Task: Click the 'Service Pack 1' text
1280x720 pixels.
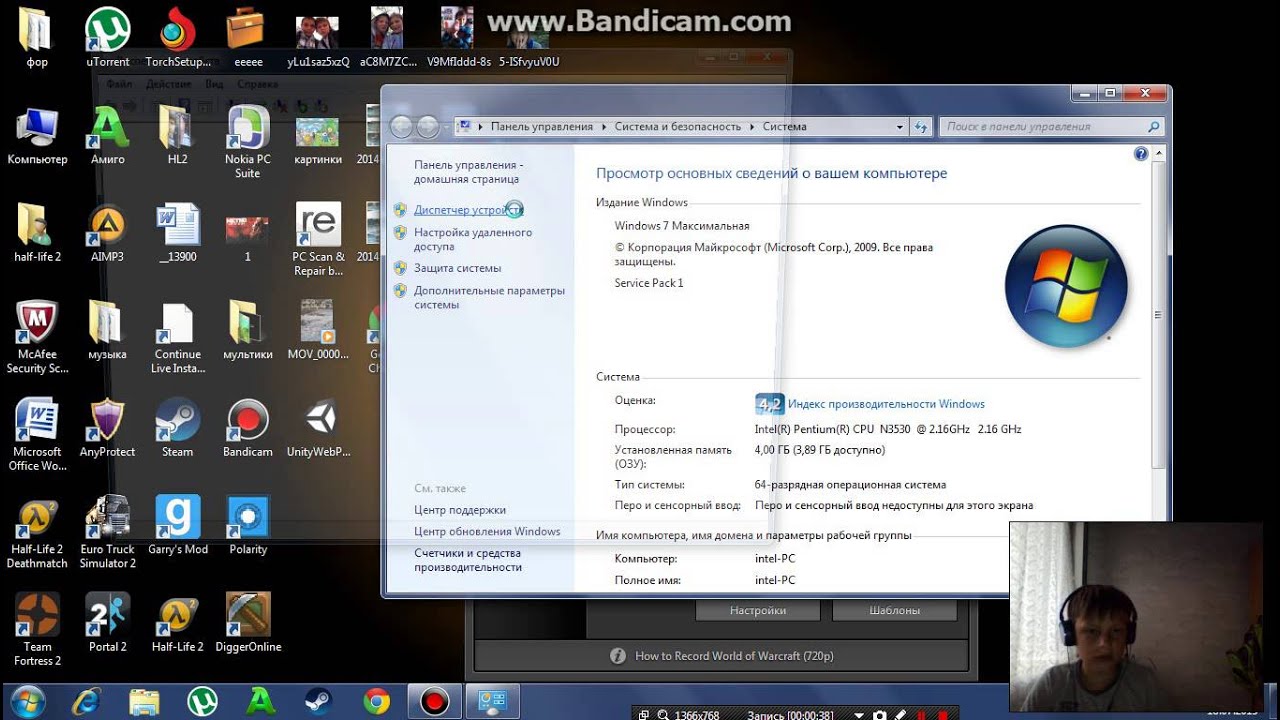Action: click(x=649, y=283)
